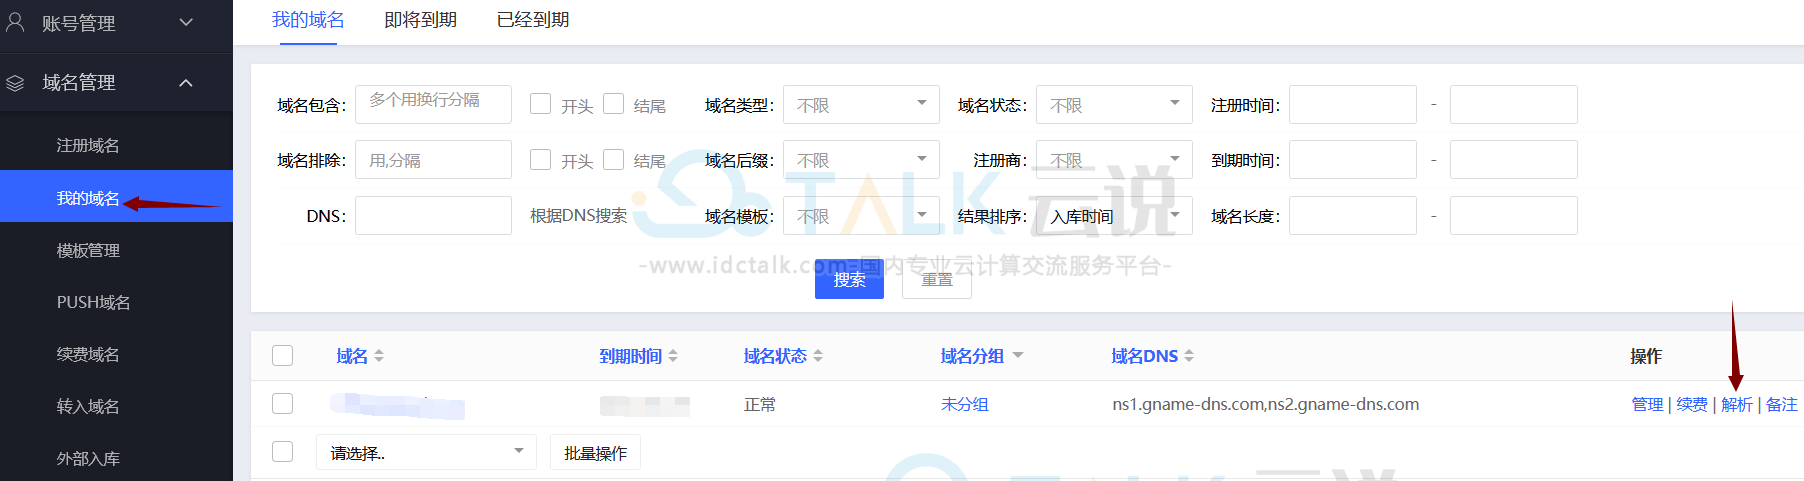Focus the 域名包含 text area

pyautogui.click(x=433, y=105)
